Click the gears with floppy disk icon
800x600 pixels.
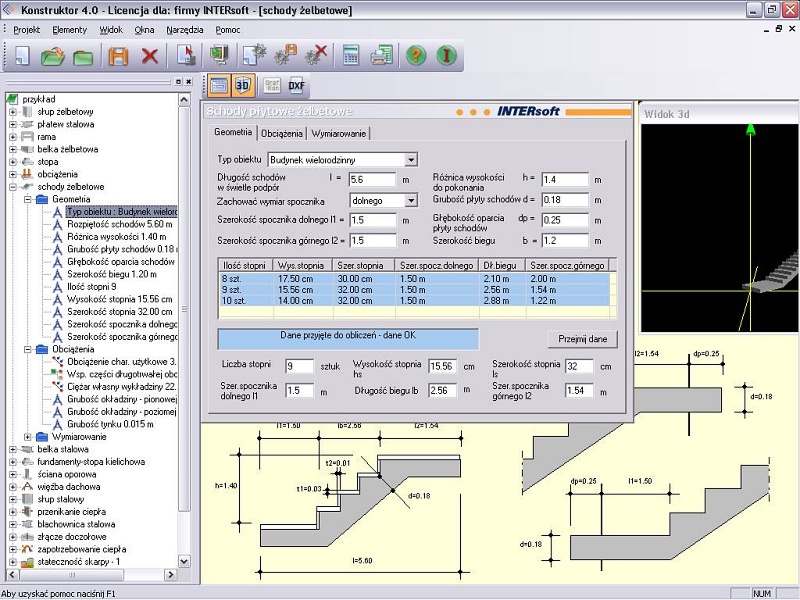click(x=285, y=55)
